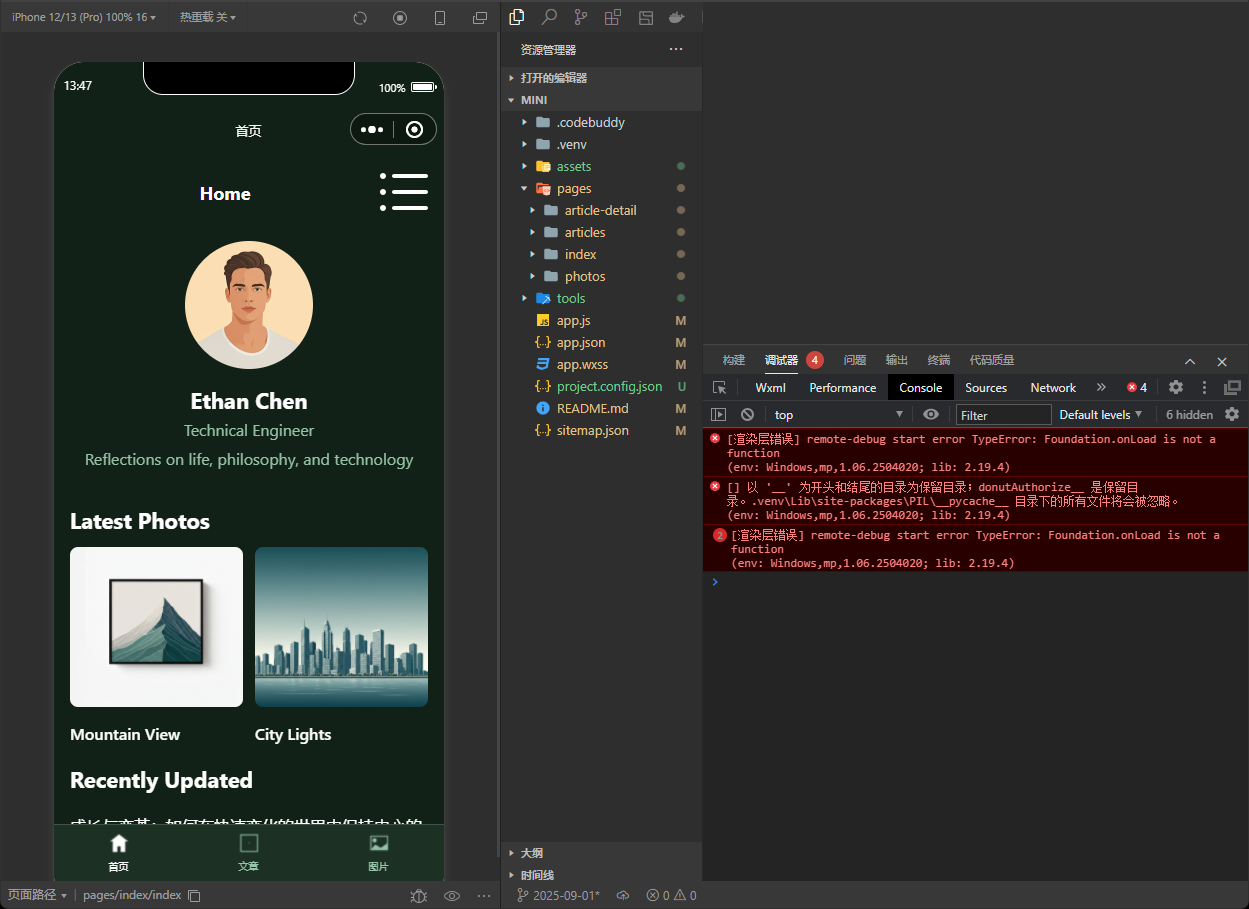Click the bug debug icon in simulator status bar

pos(419,896)
